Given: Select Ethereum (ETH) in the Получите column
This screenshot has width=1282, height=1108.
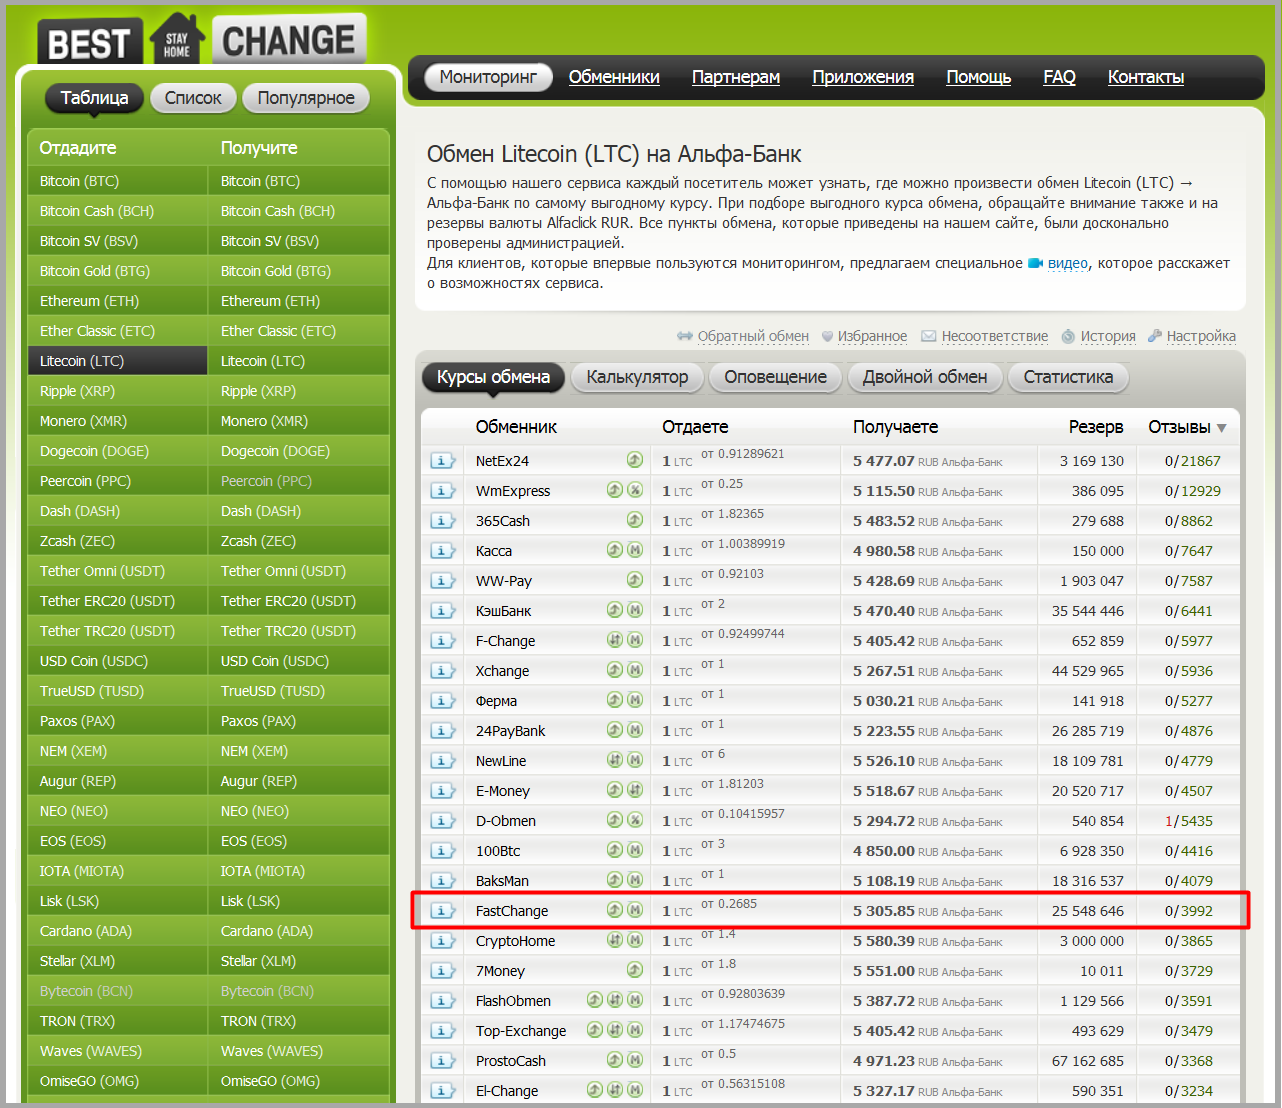Looking at the screenshot, I should (x=299, y=301).
